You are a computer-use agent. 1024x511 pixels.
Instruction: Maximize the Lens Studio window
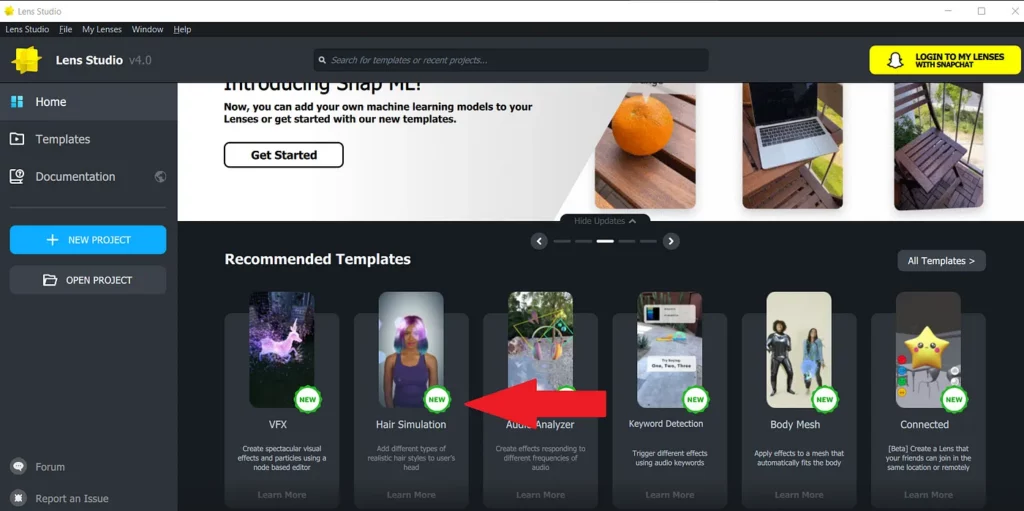[x=981, y=11]
